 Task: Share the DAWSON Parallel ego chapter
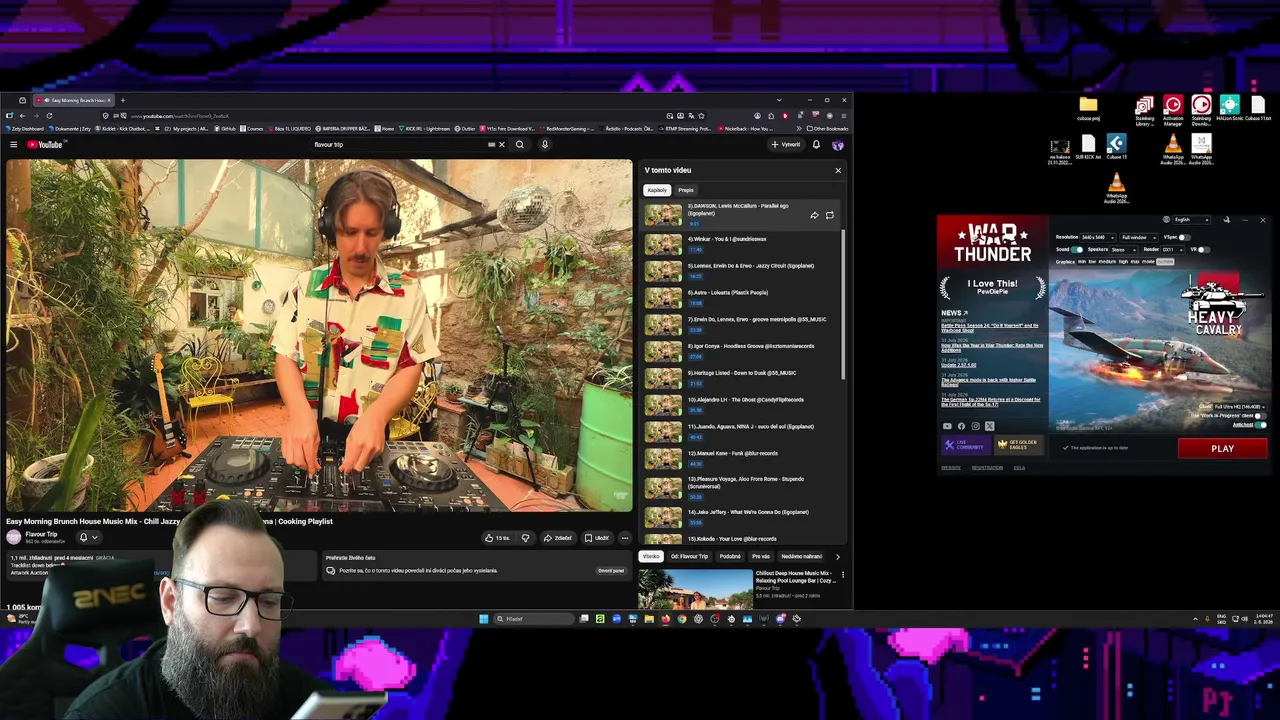tap(814, 215)
